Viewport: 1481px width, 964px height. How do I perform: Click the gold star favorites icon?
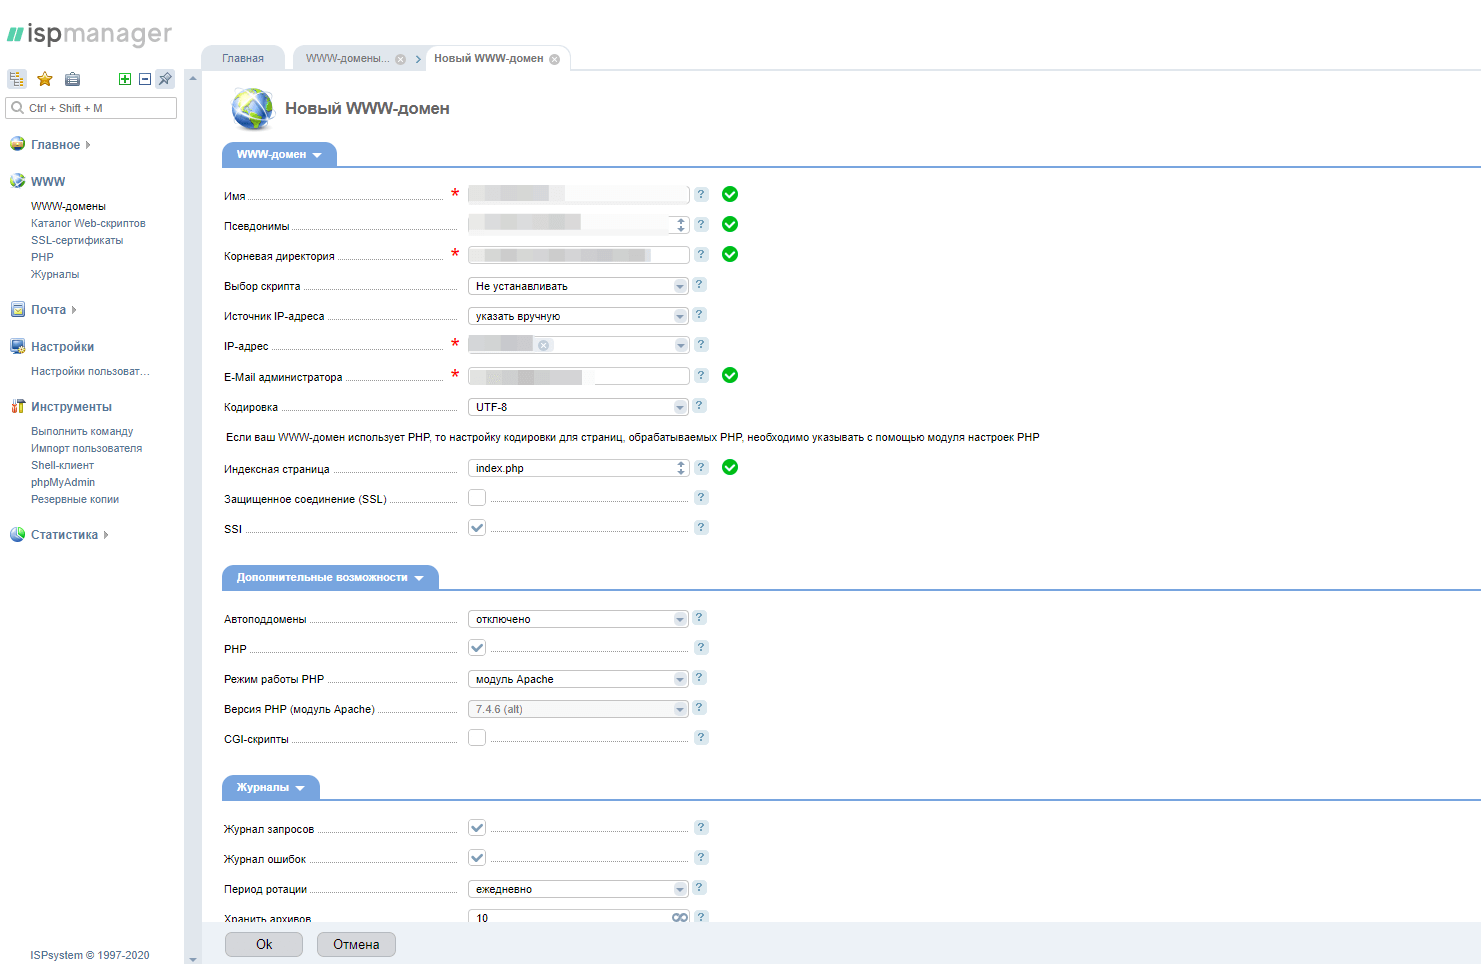tap(45, 79)
